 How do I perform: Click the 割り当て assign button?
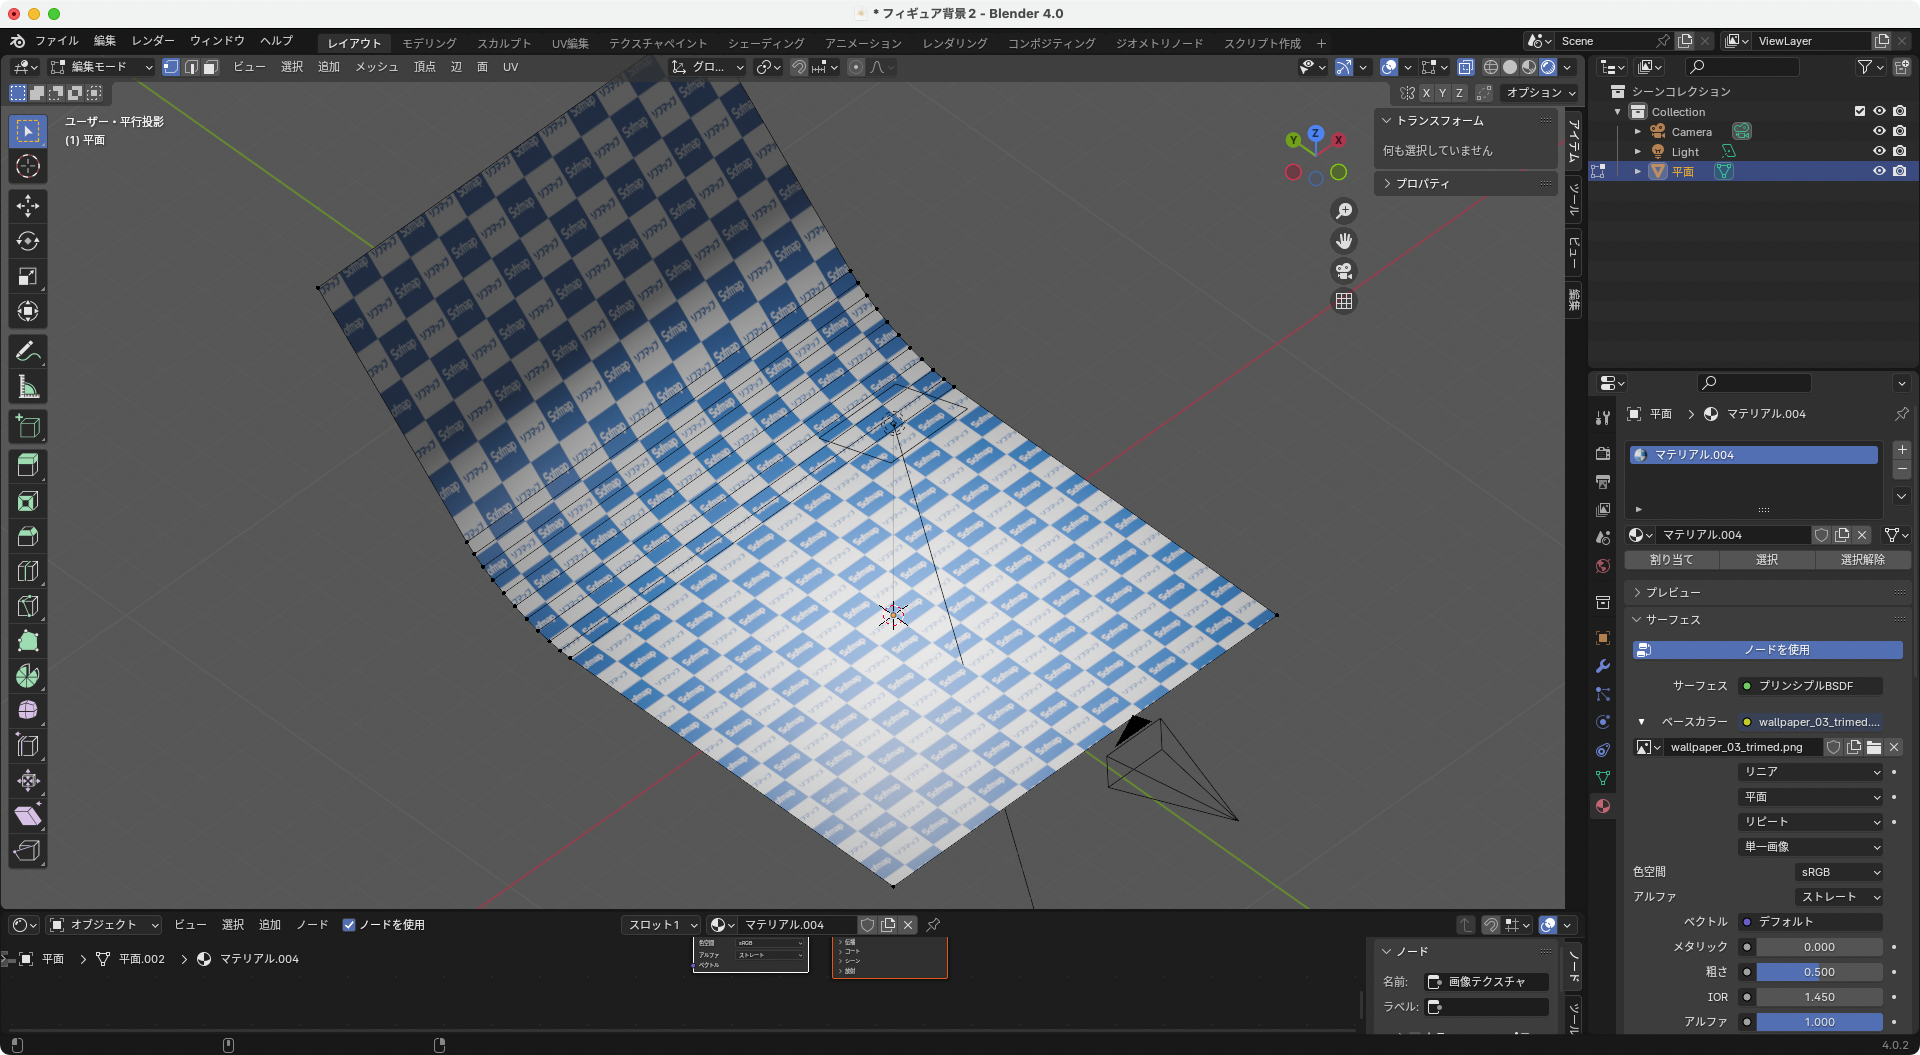pyautogui.click(x=1672, y=560)
